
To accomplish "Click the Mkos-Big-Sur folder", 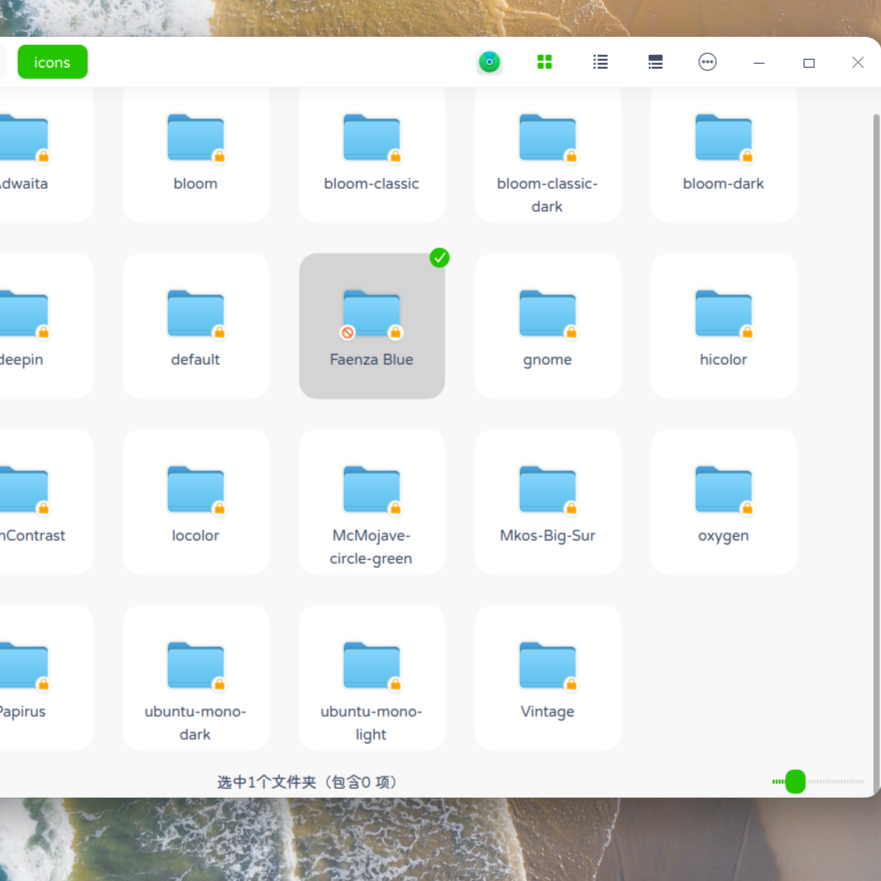I will [x=547, y=491].
